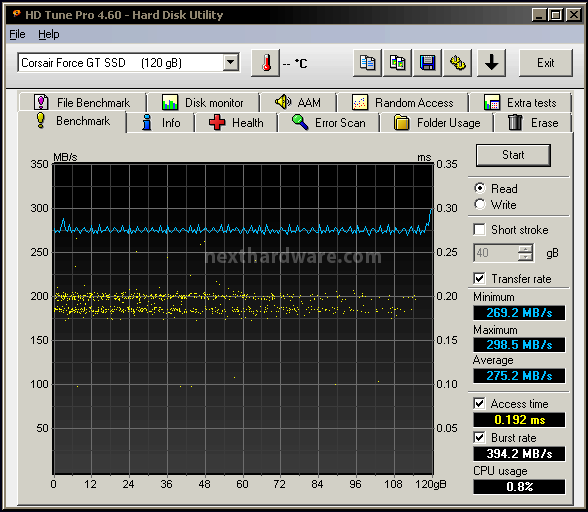The height and width of the screenshot is (512, 588).
Task: Uncheck the Transfer rate checkbox
Action: (479, 278)
